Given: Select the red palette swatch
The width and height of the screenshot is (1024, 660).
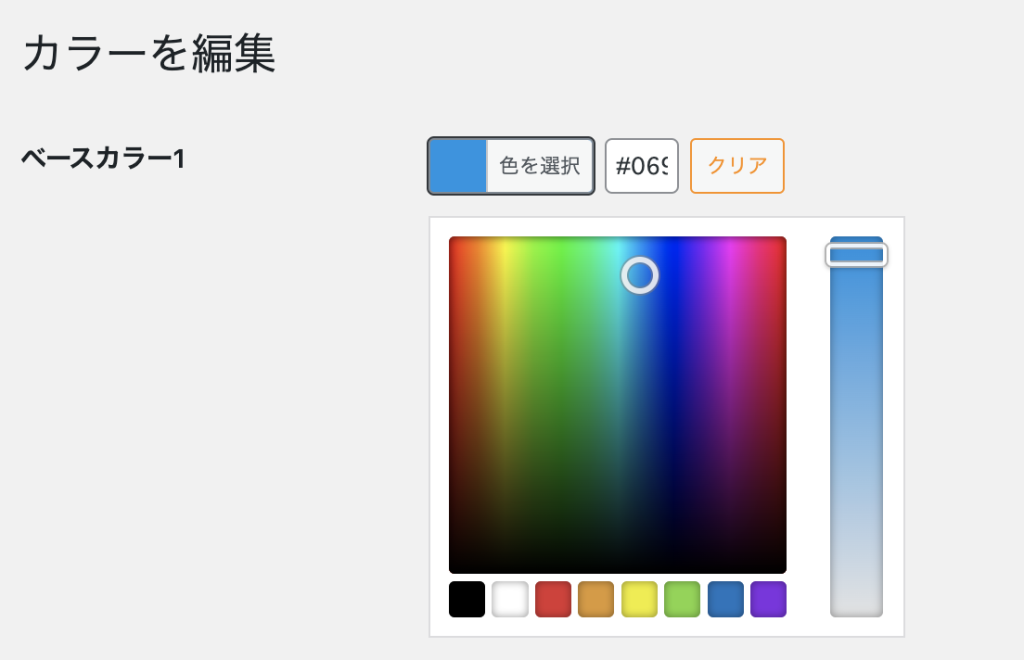Looking at the screenshot, I should [x=553, y=599].
